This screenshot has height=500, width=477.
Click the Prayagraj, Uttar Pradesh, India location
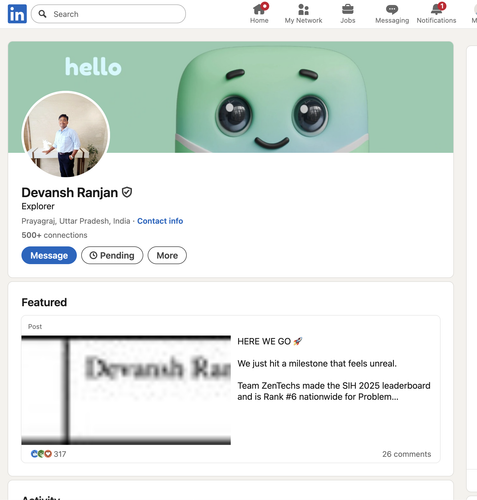[x=76, y=221]
